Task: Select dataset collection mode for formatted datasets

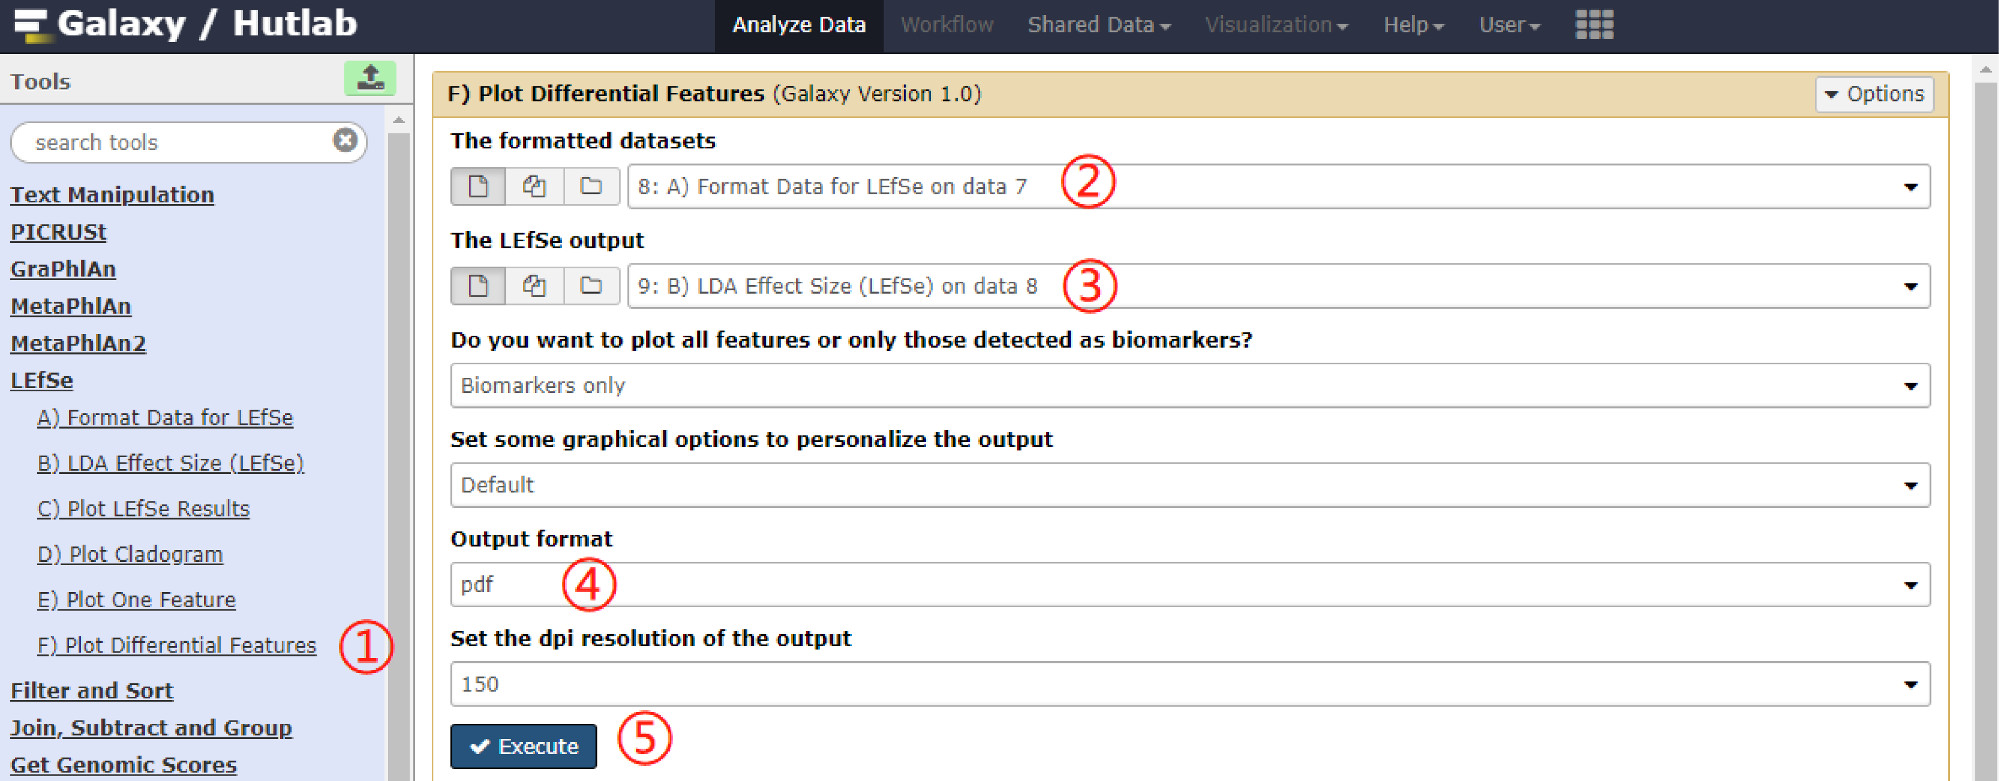Action: click(591, 186)
